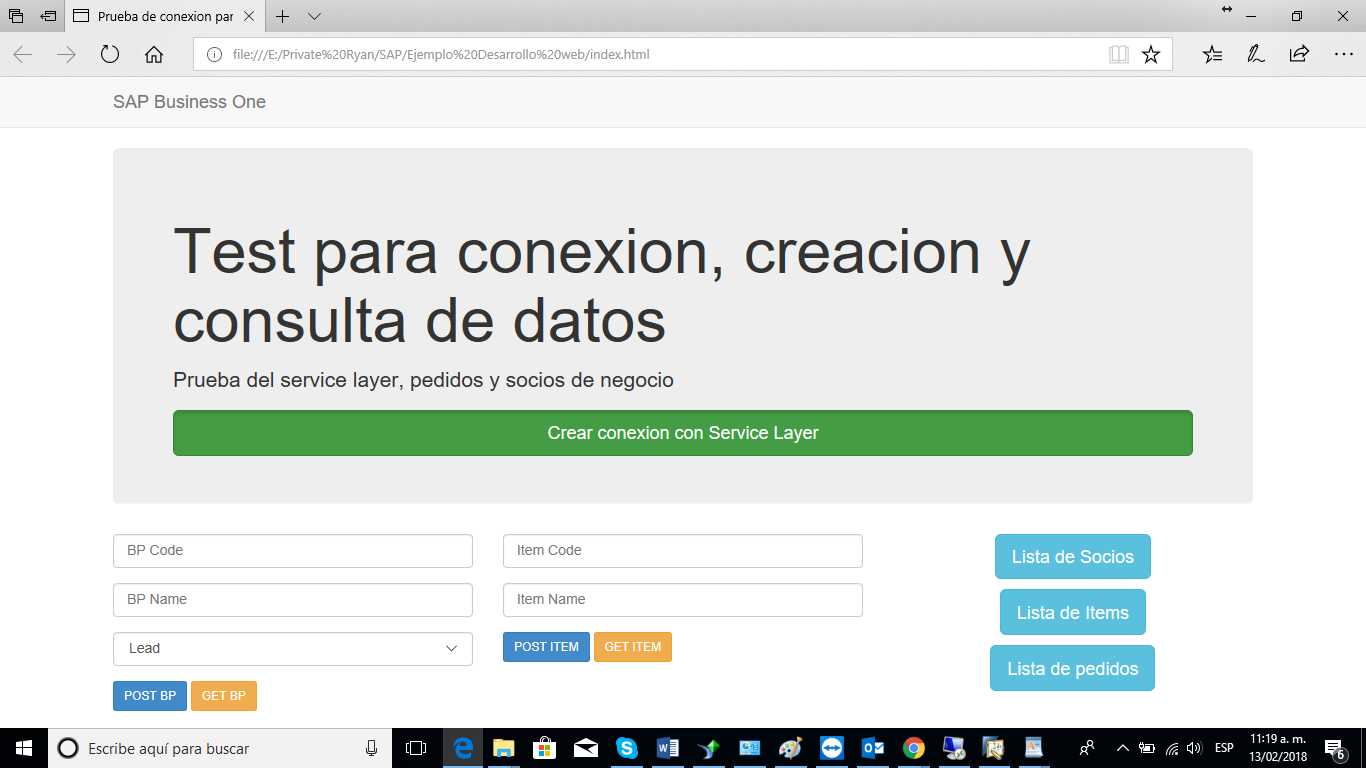Click the address bar URL
The height and width of the screenshot is (768, 1366).
point(441,54)
